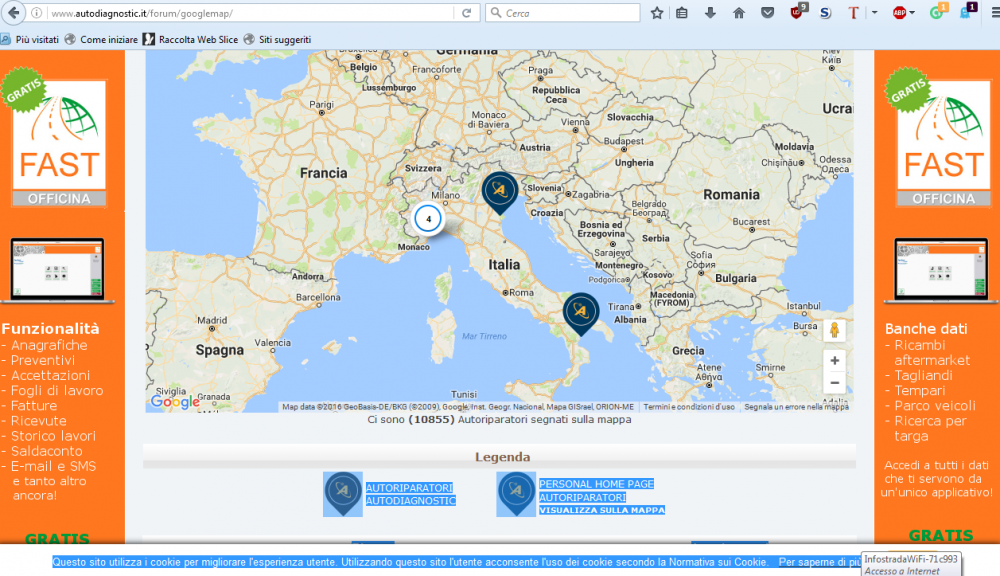Expand the Adblock Plus dropdown arrow
Image resolution: width=1000 pixels, height=576 pixels.
(912, 13)
